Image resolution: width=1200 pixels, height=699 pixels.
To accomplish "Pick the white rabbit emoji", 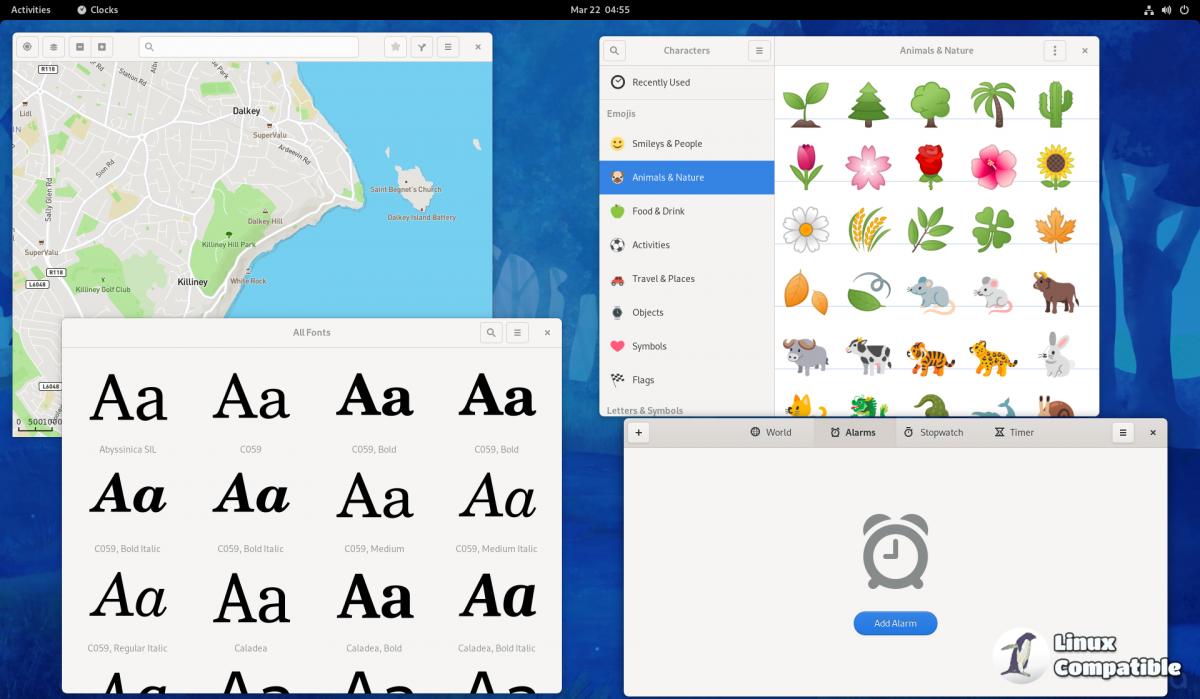I will click(x=1055, y=355).
